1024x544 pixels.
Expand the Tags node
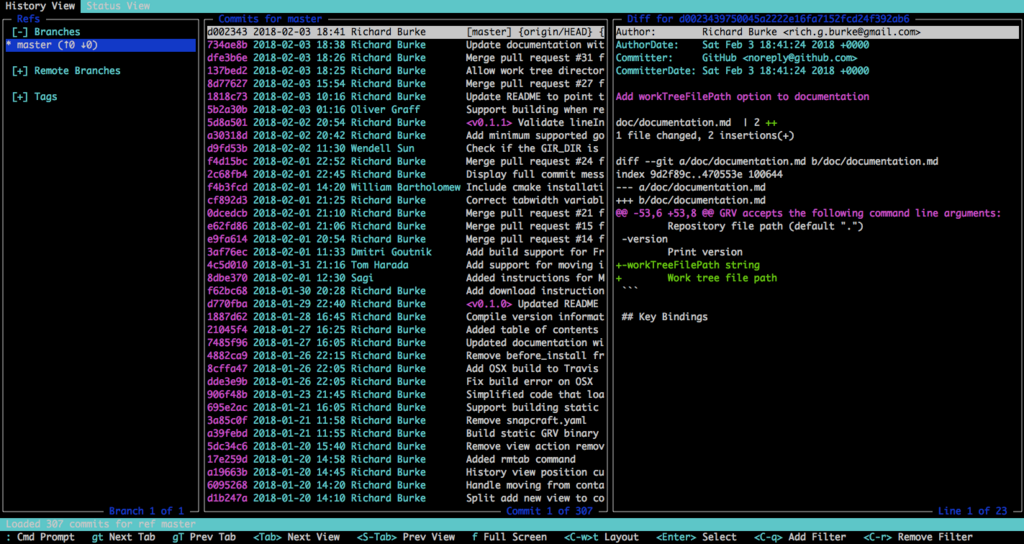coord(35,97)
